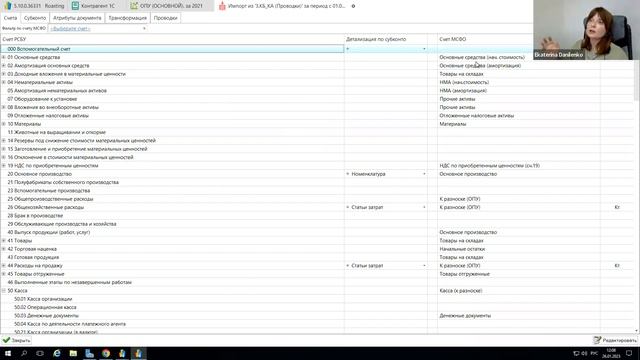This screenshot has width=640, height=360.
Task: Select row 20 Основное производство
Action: 172,174
